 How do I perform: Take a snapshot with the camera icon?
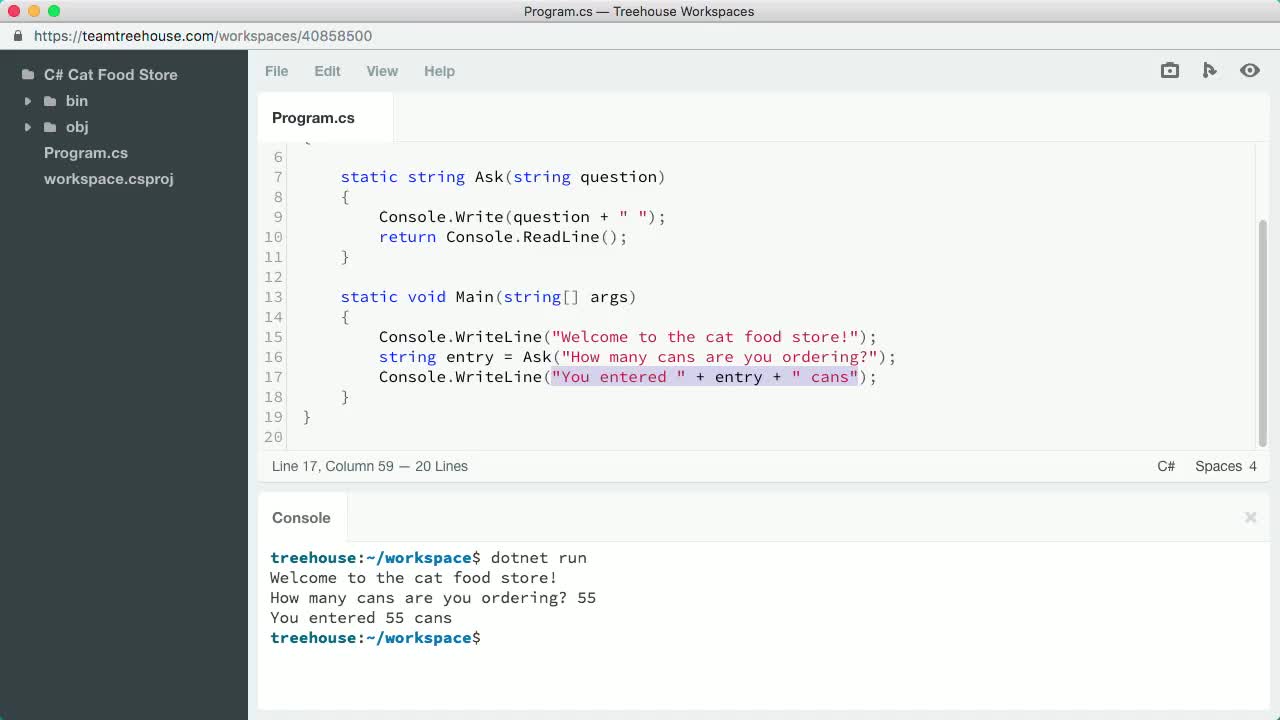(x=1169, y=71)
